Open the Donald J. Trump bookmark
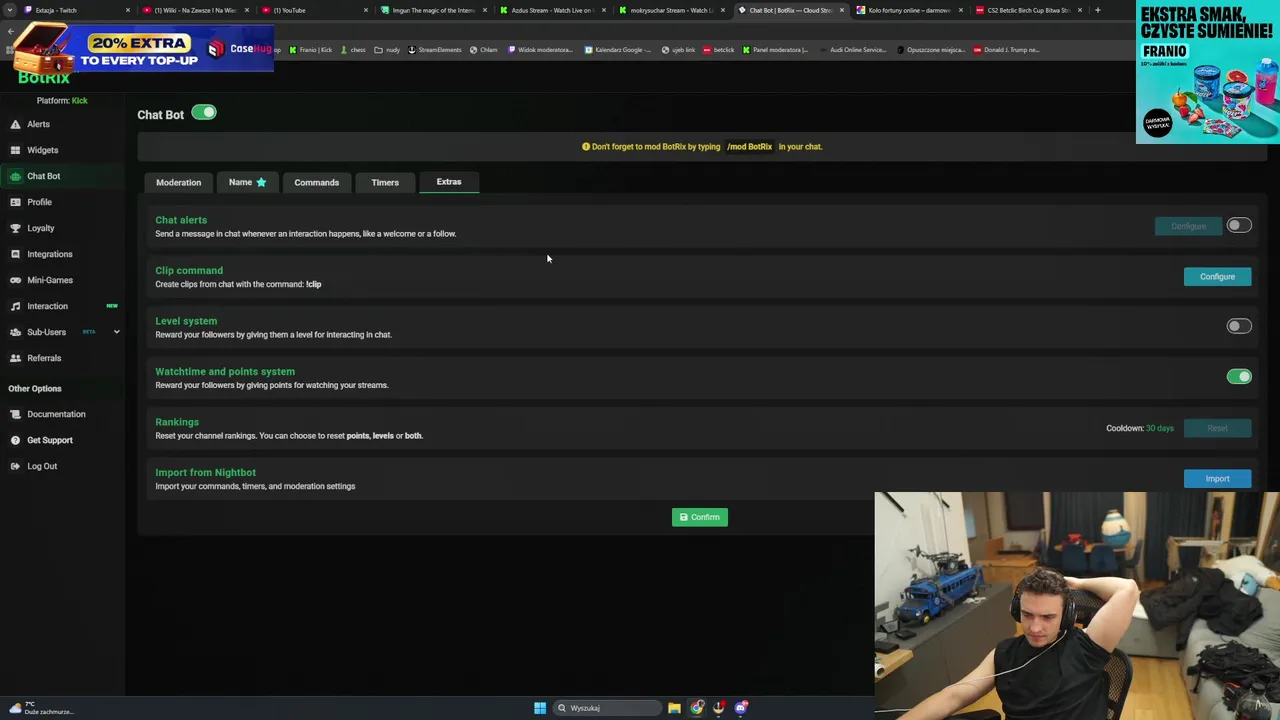1280x720 pixels. (1007, 50)
